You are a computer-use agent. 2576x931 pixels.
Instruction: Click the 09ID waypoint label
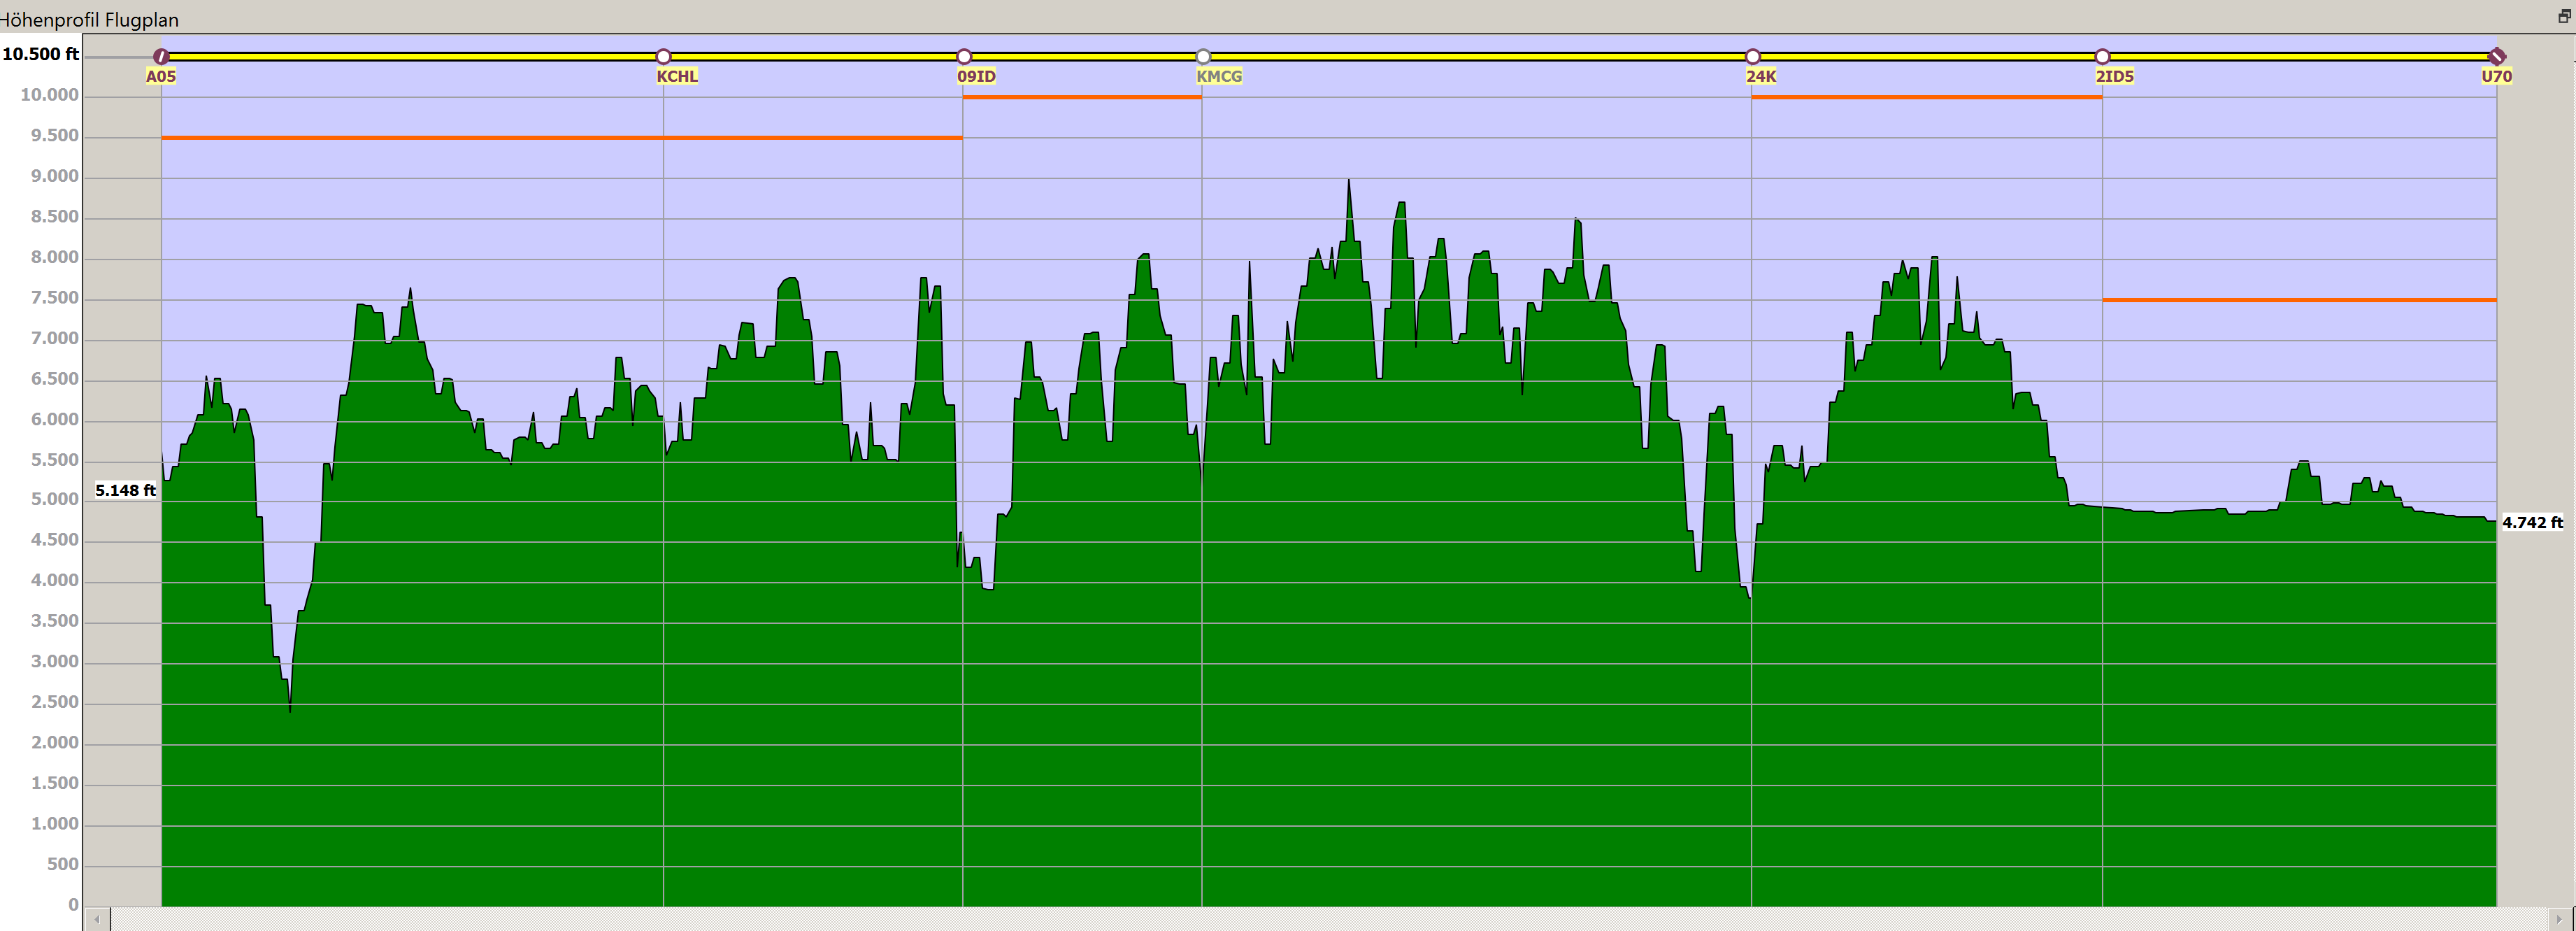(x=976, y=76)
